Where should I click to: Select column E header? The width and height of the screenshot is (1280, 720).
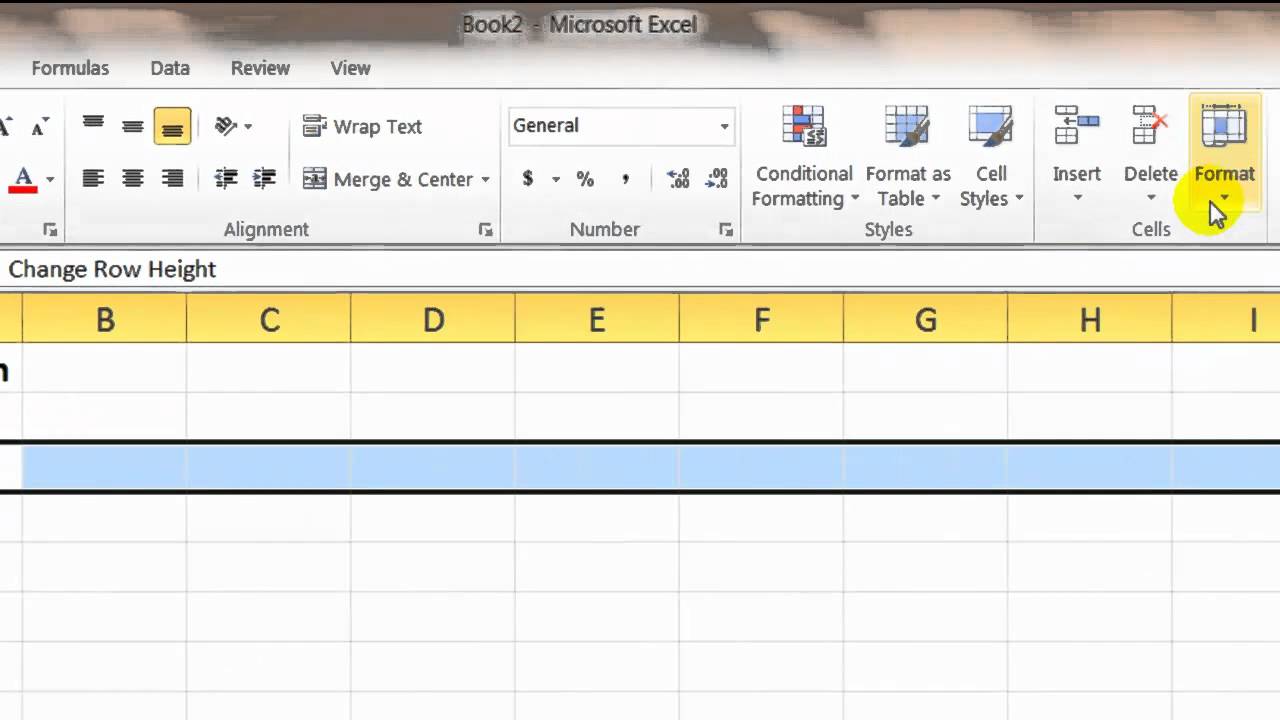[x=597, y=320]
